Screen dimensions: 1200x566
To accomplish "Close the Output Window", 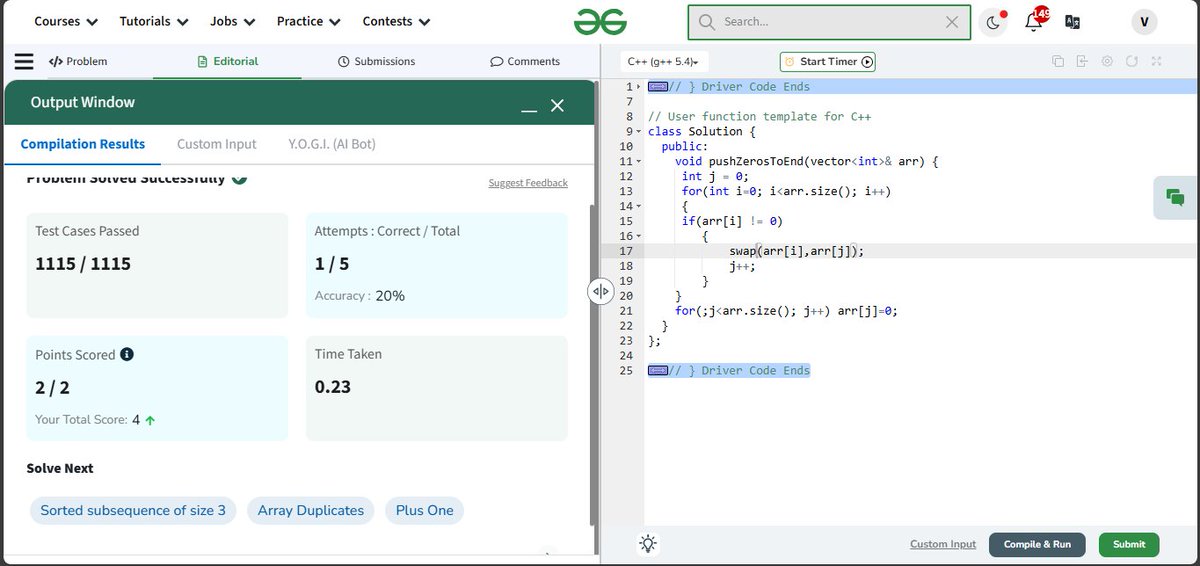I will (x=558, y=105).
